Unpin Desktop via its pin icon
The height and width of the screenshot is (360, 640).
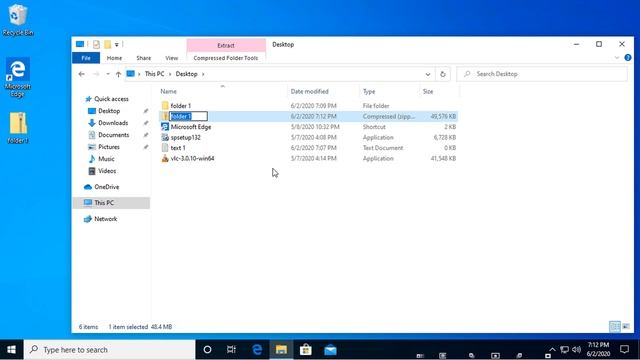[x=146, y=111]
